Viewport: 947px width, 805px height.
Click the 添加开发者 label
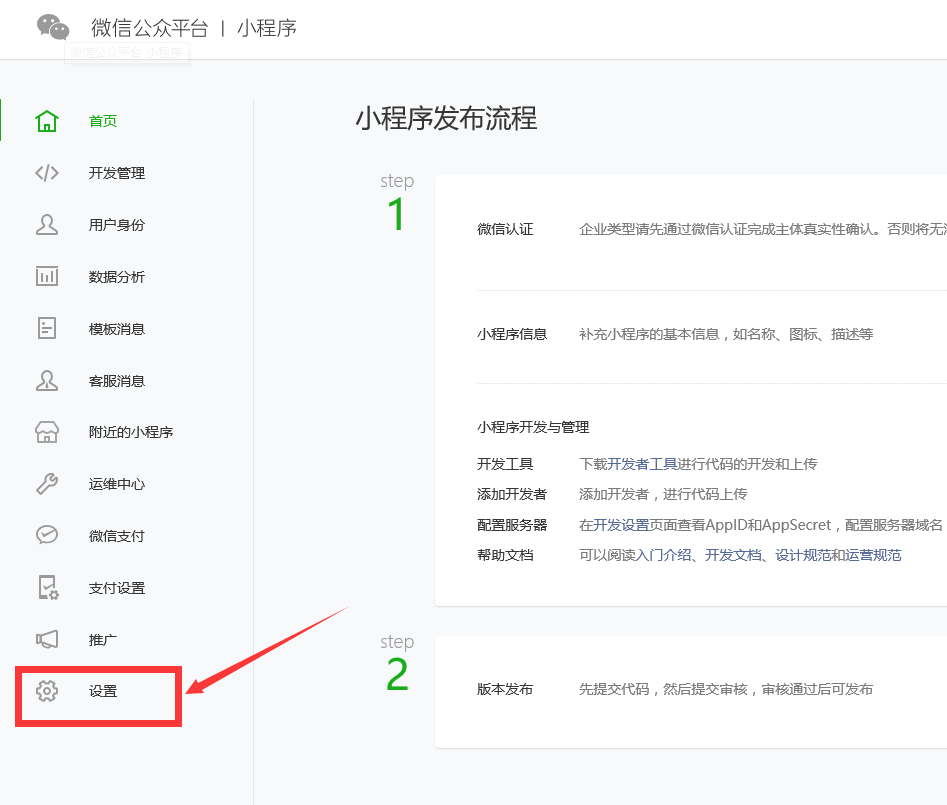512,494
